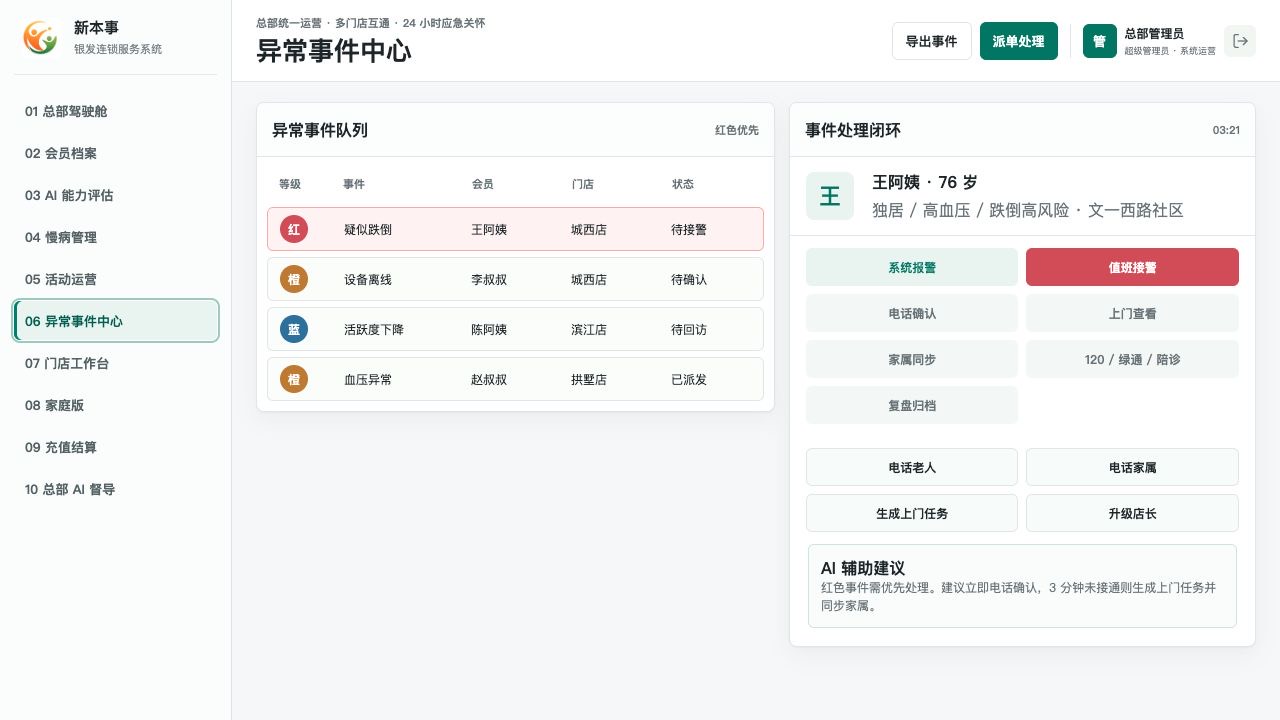Click status 待确认
Screen dimensions: 1280x720
689,279
